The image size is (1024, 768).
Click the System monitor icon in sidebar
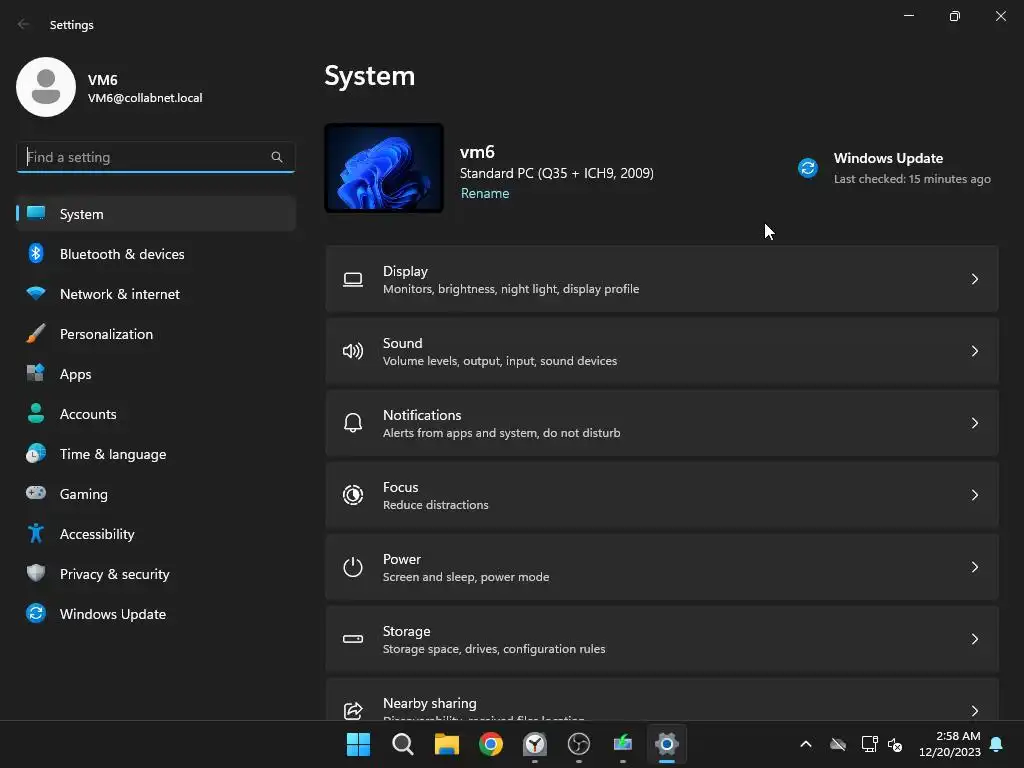pos(36,214)
